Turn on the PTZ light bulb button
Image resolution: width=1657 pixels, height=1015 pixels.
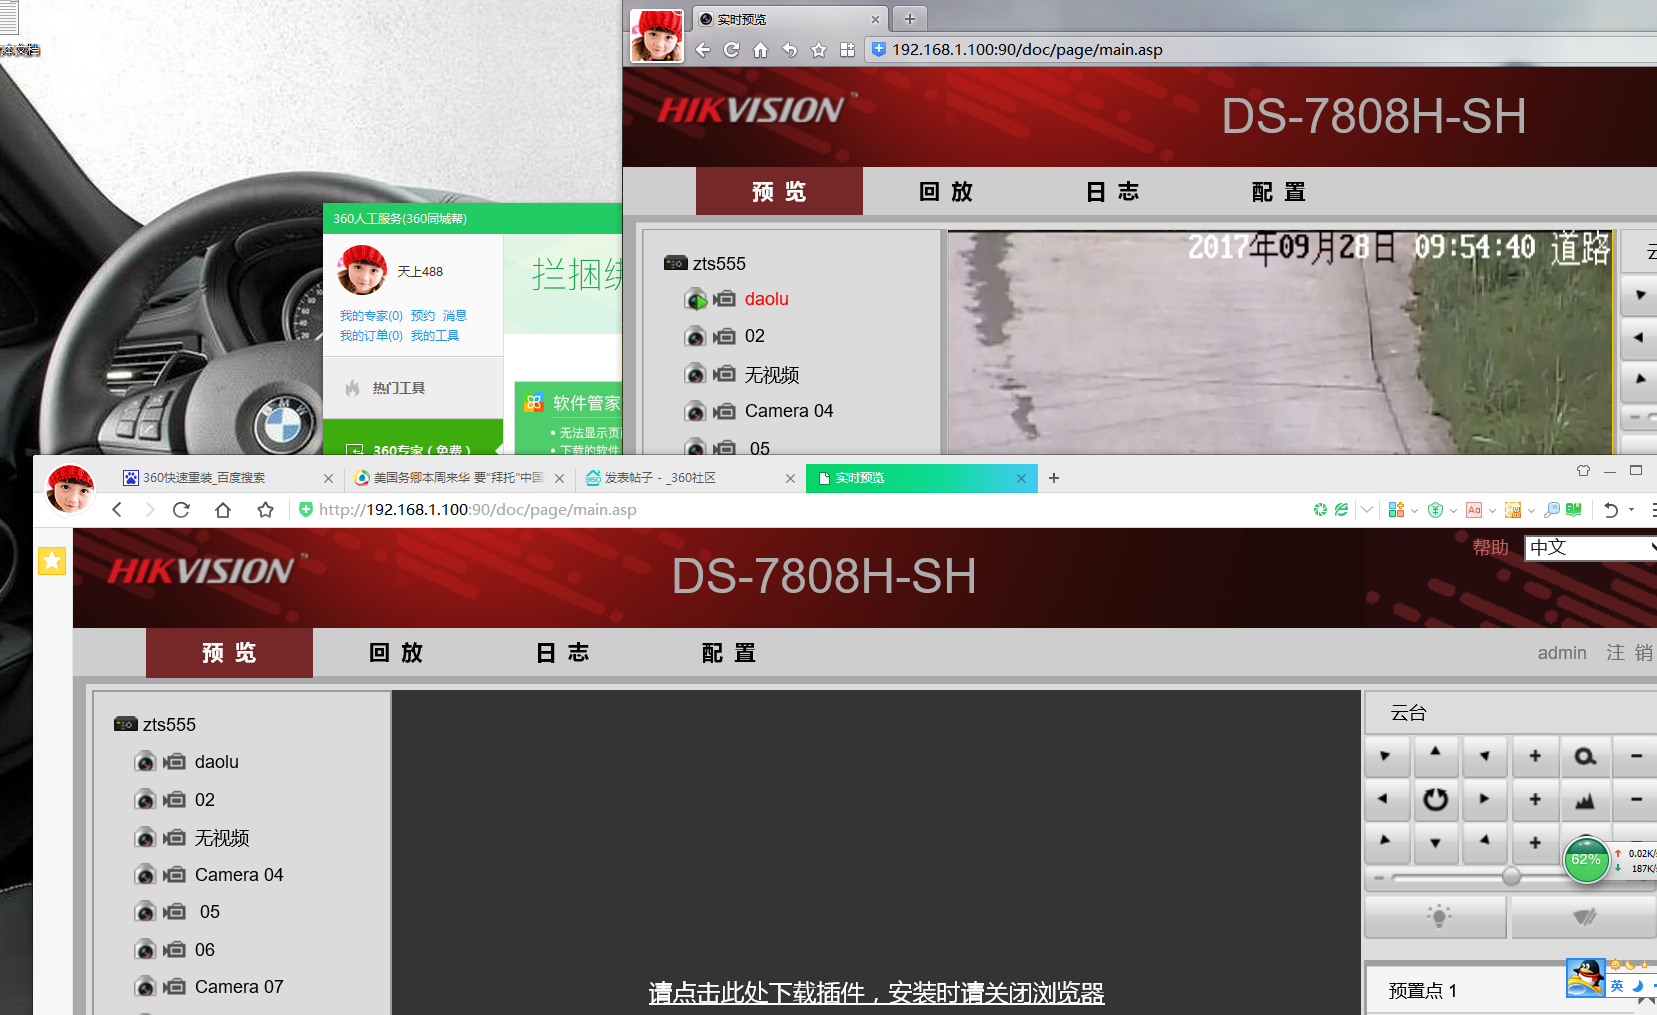click(1436, 916)
